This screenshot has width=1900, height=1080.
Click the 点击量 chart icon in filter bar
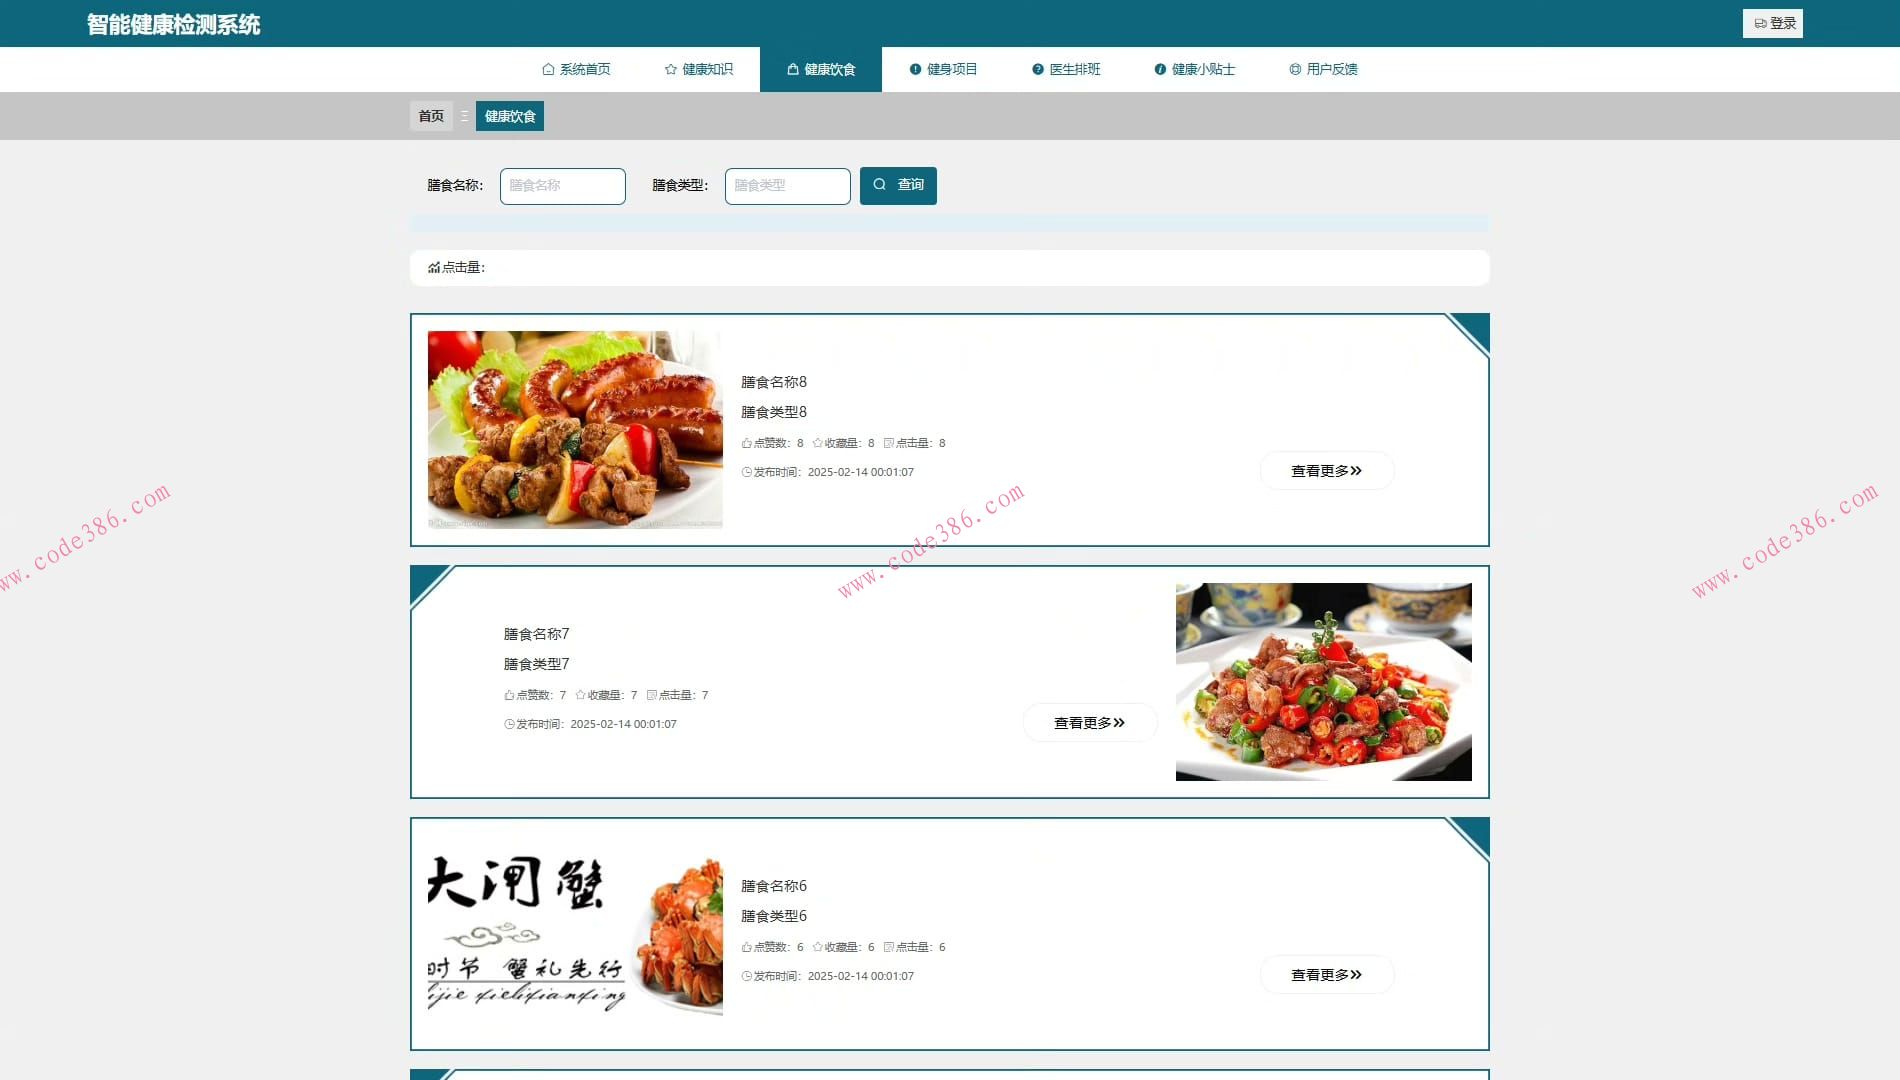coord(432,268)
